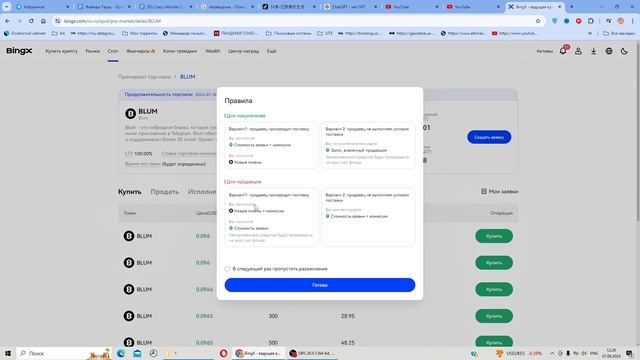
Task: Click Купить in the 0.0964 row
Action: point(494,289)
